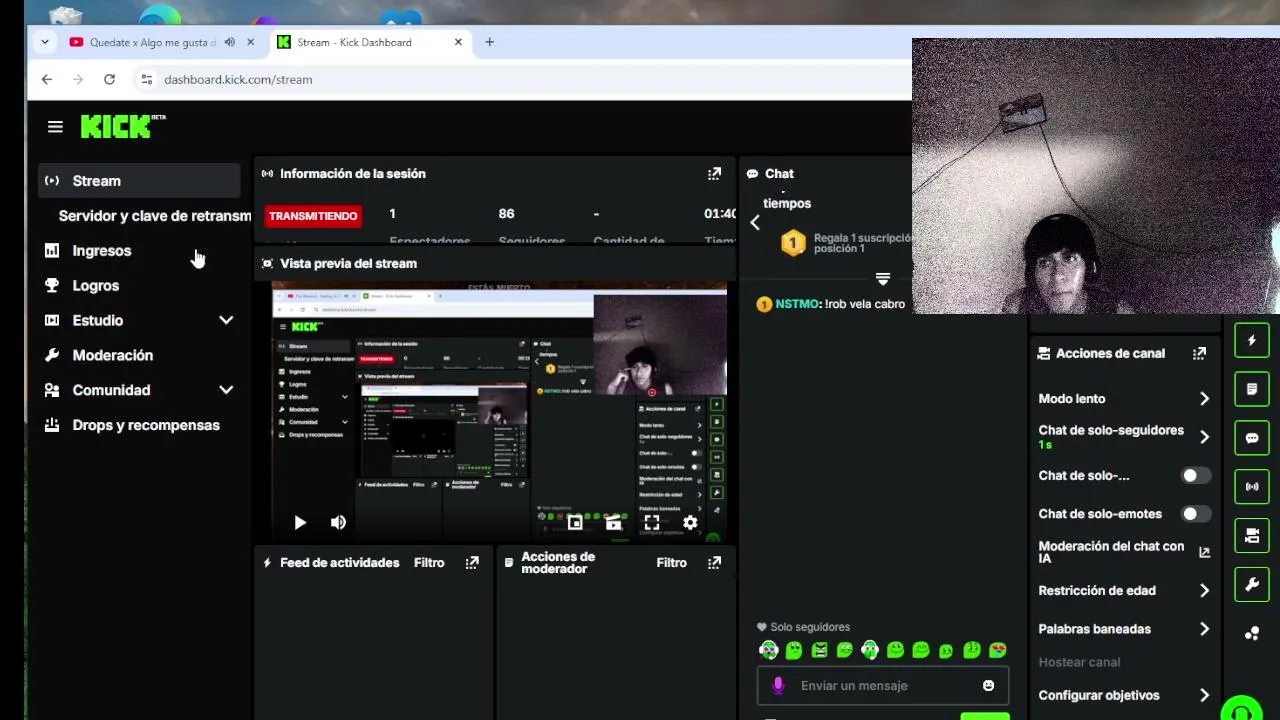
Task: Click the green headset support button
Action: pyautogui.click(x=1242, y=709)
